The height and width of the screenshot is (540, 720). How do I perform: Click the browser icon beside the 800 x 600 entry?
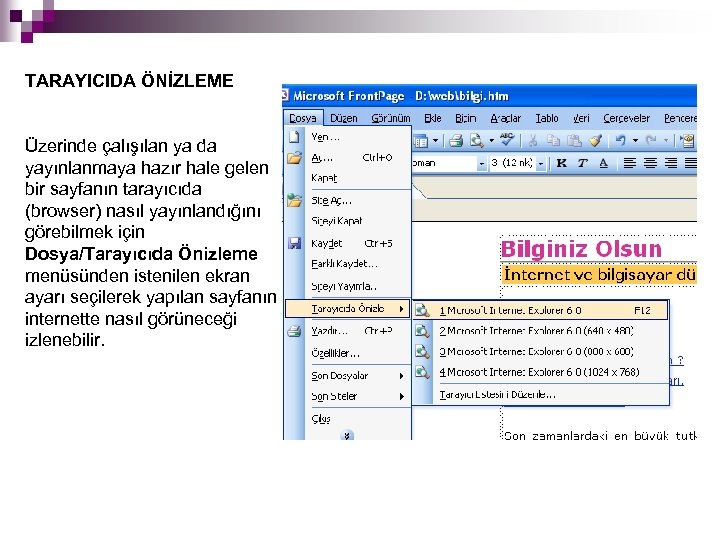(422, 352)
